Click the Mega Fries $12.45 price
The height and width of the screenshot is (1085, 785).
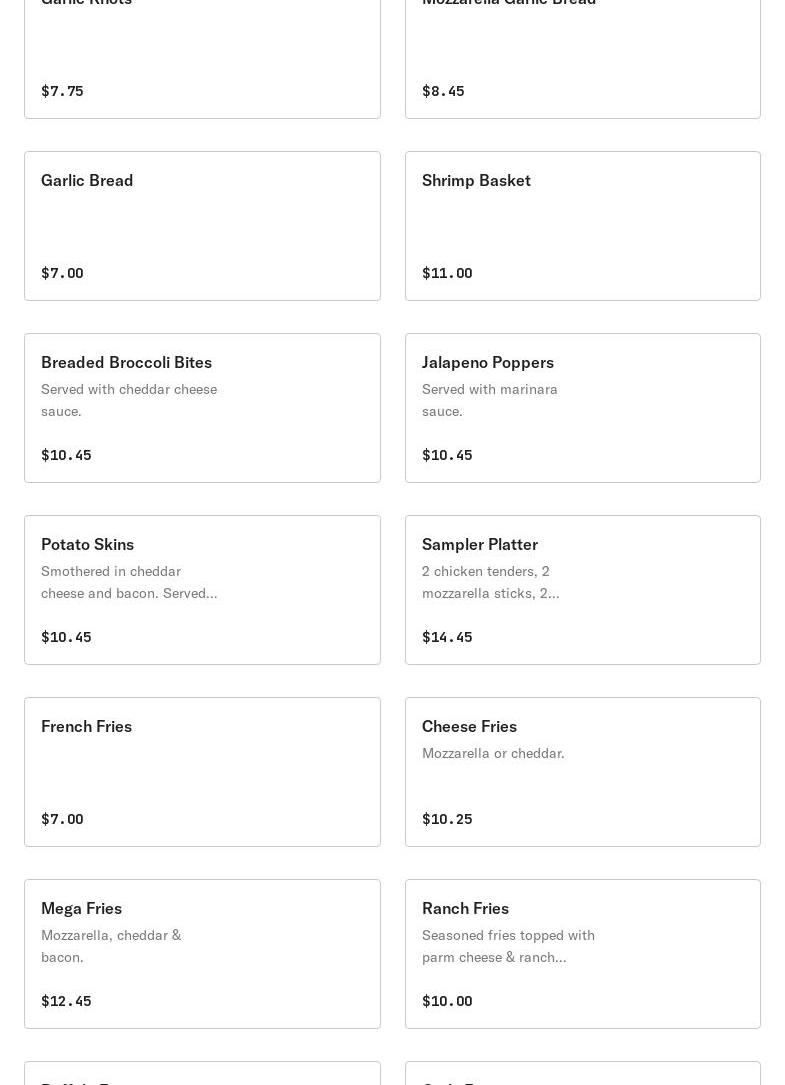pos(66,1001)
